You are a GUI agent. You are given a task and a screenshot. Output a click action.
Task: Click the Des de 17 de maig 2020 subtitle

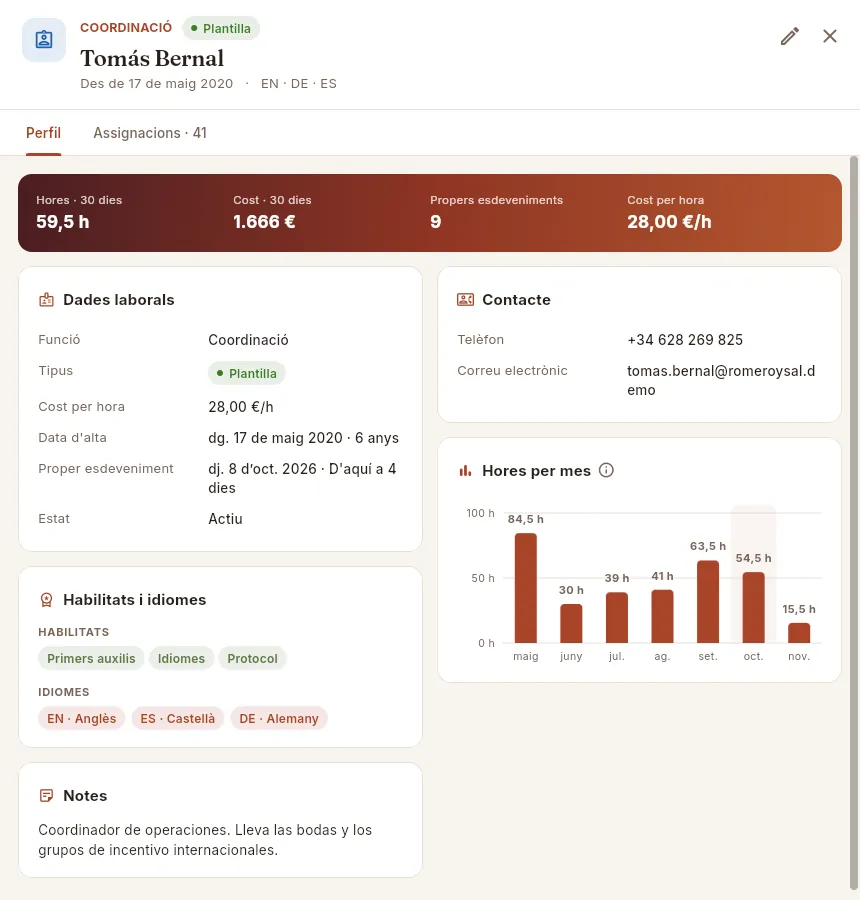click(x=157, y=84)
